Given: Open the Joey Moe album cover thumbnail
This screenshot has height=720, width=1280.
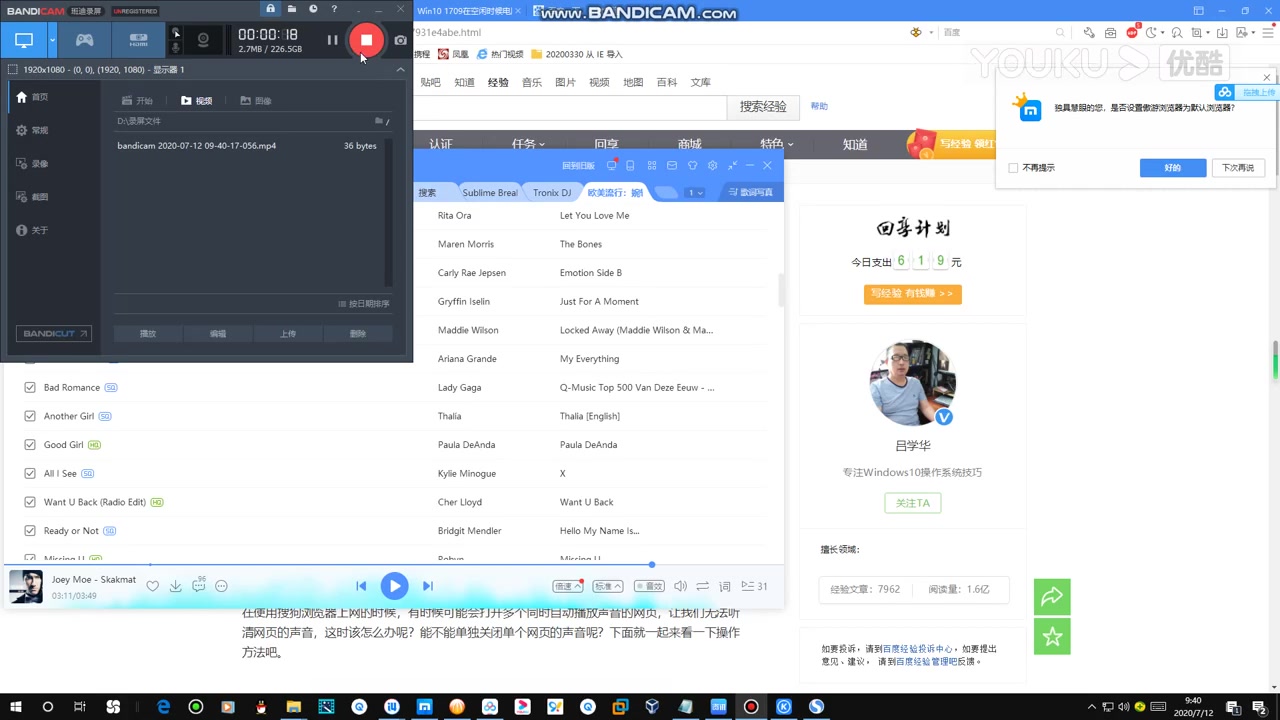Looking at the screenshot, I should tap(26, 587).
